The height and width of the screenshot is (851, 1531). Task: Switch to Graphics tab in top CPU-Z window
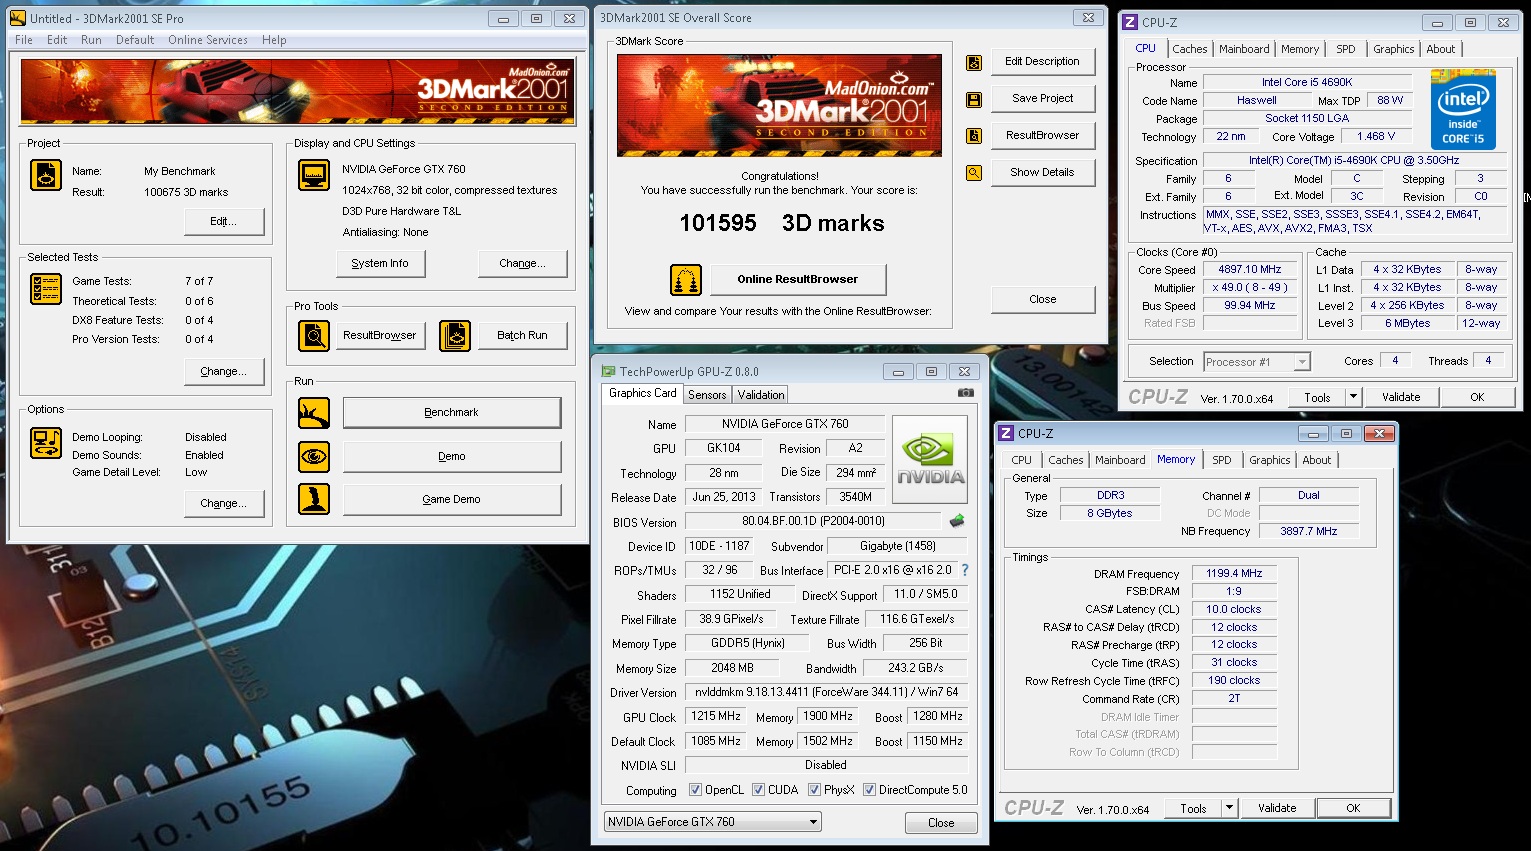[x=1393, y=49]
